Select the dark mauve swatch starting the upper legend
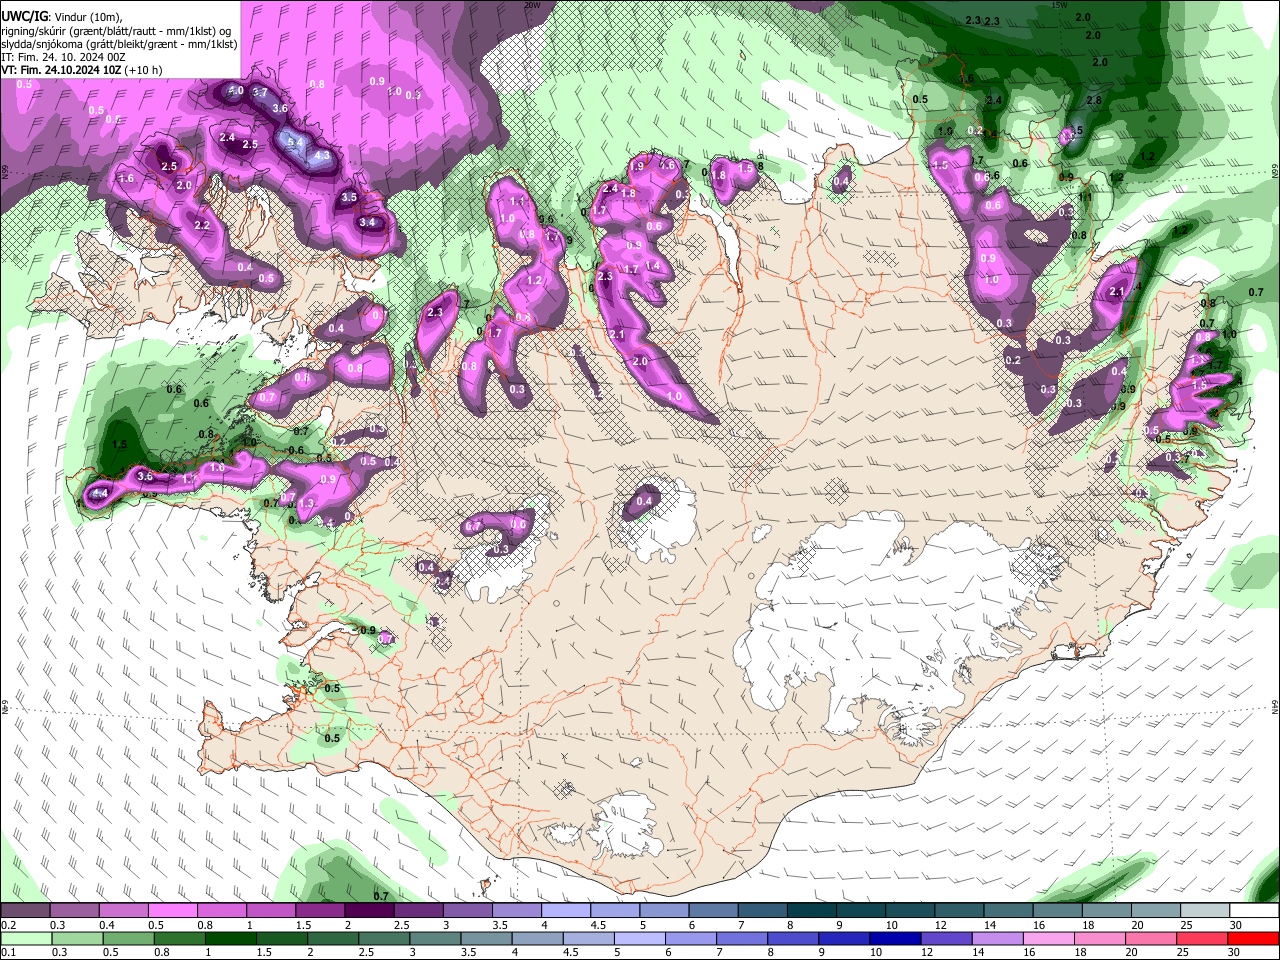1280x960 pixels. (25, 911)
